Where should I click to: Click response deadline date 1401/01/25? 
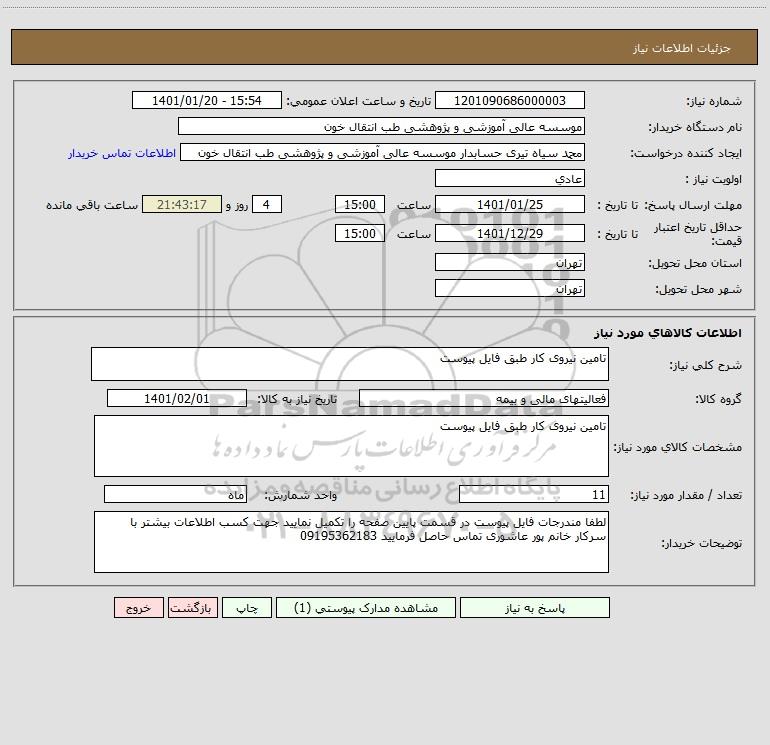[510, 204]
